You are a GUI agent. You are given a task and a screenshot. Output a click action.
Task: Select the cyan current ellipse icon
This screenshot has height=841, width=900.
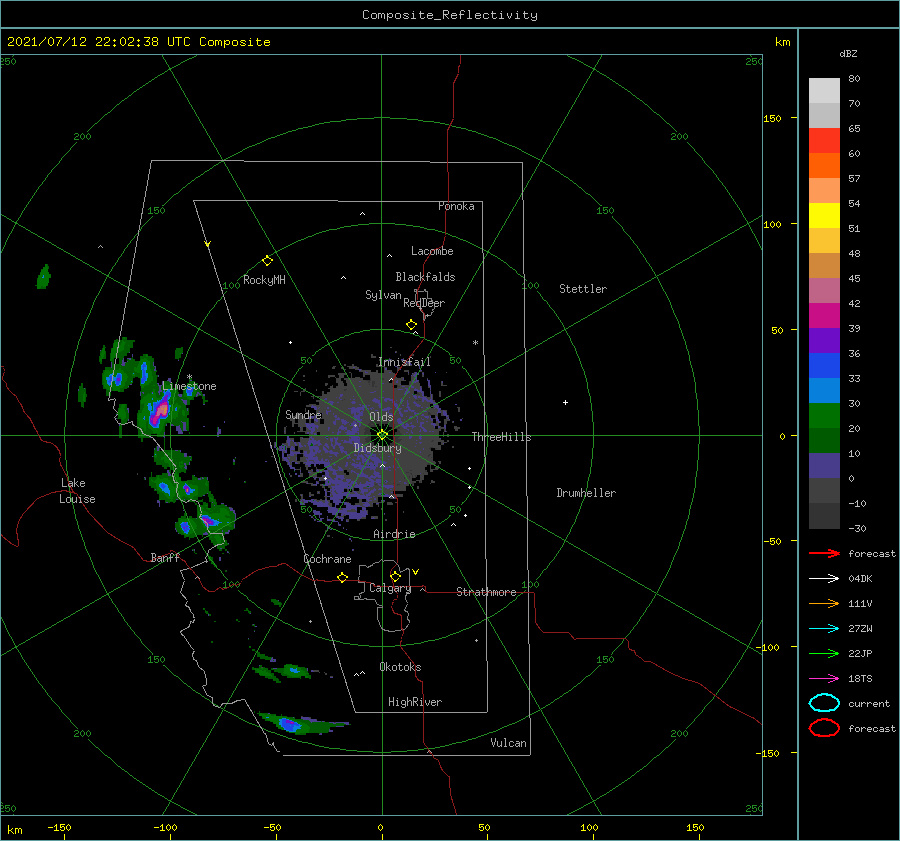pos(824,703)
